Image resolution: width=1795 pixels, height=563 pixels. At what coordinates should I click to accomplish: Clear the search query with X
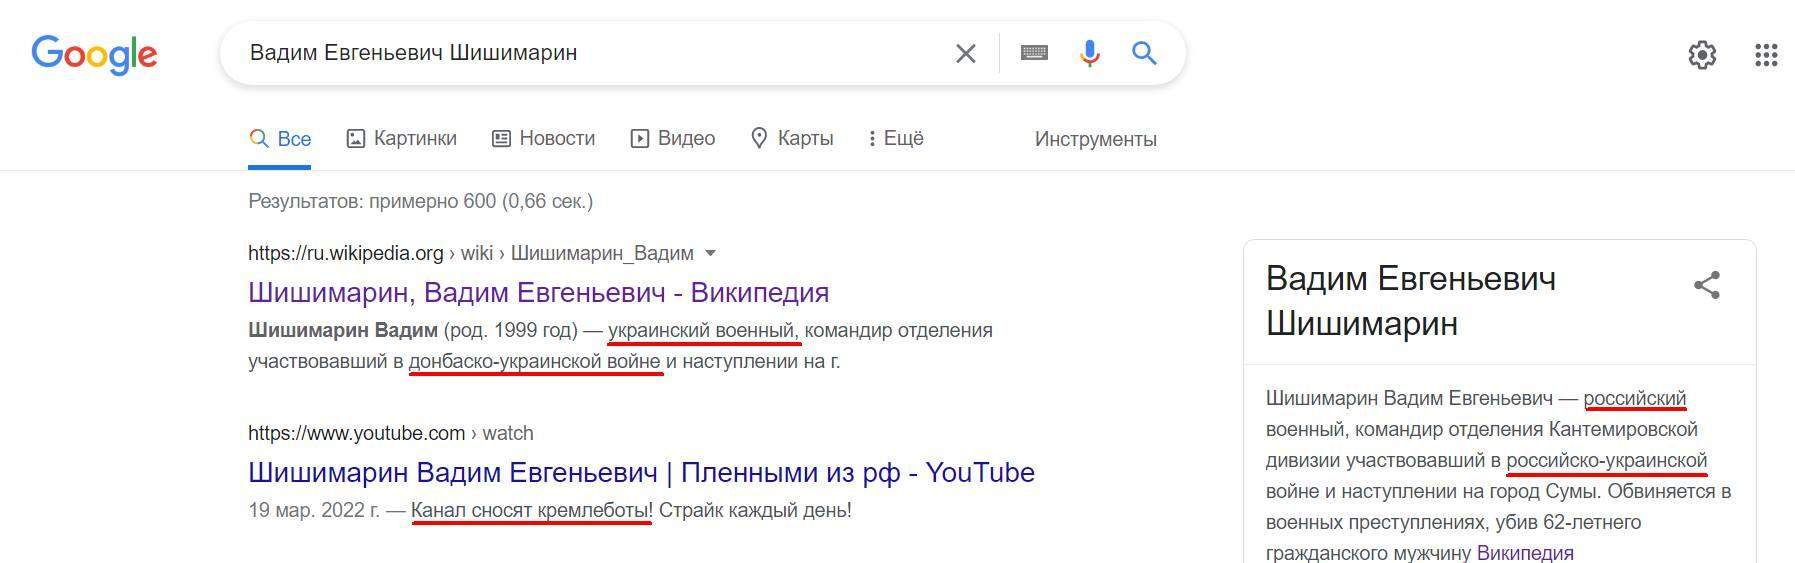click(965, 53)
